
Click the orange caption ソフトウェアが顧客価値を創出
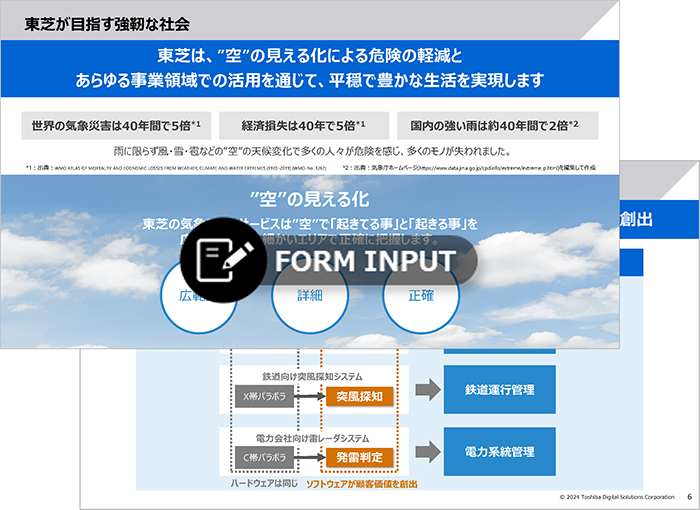point(362,484)
